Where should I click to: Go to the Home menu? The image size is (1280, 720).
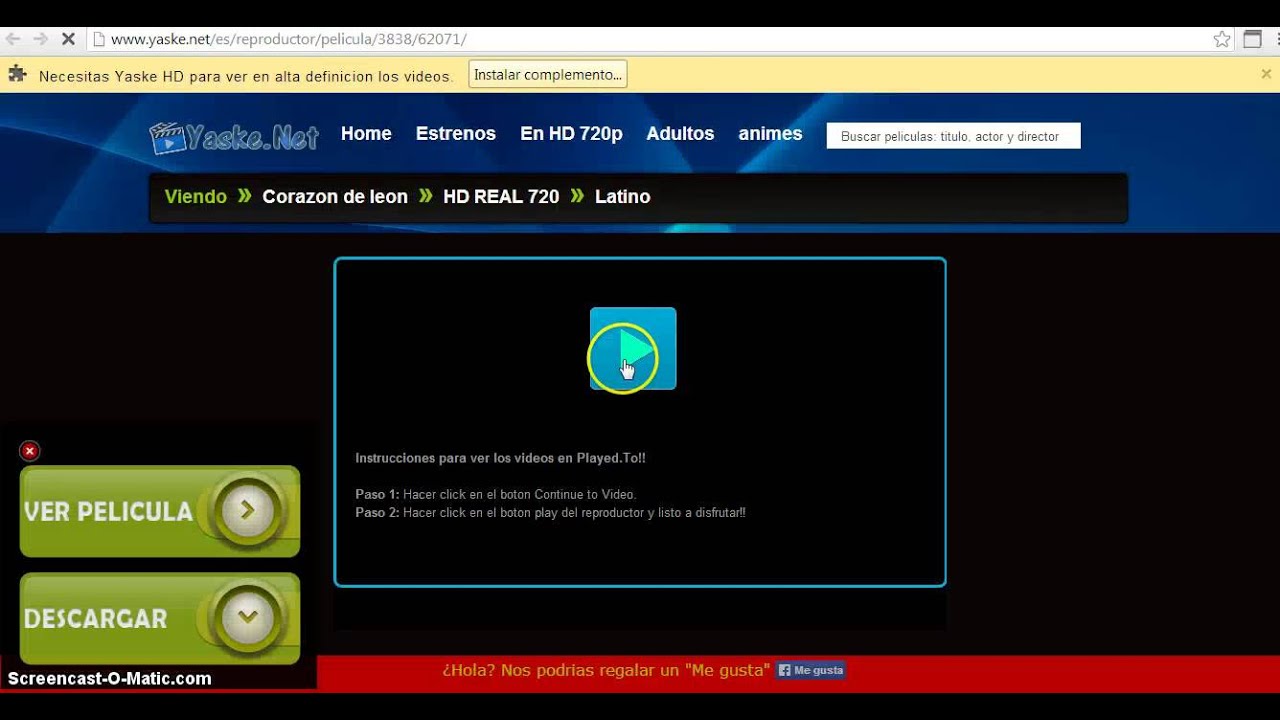click(366, 134)
